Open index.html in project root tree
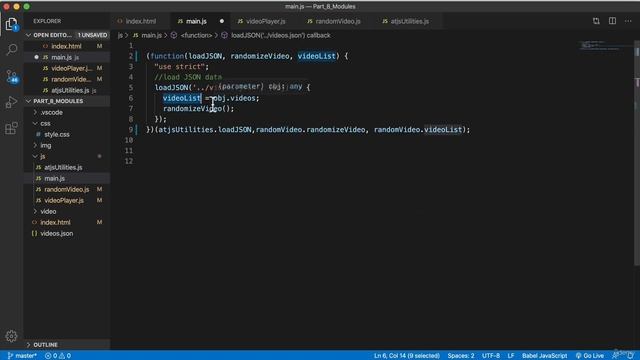The image size is (640, 360). (55, 222)
